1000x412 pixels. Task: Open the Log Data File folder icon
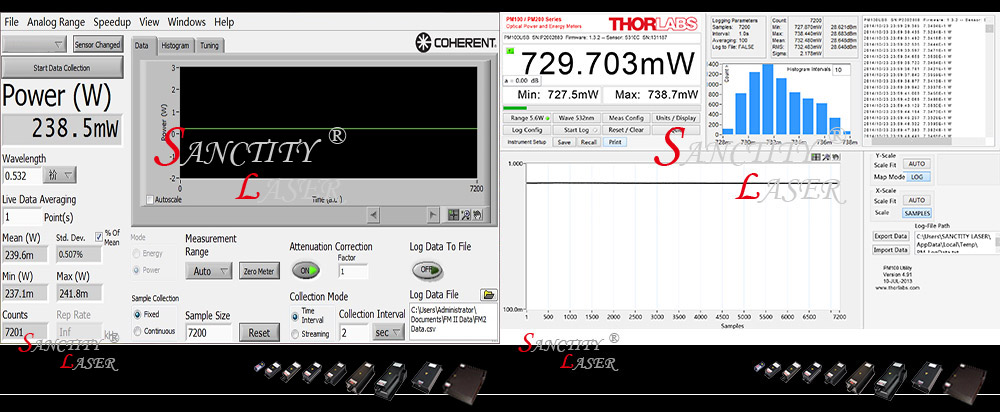[489, 294]
